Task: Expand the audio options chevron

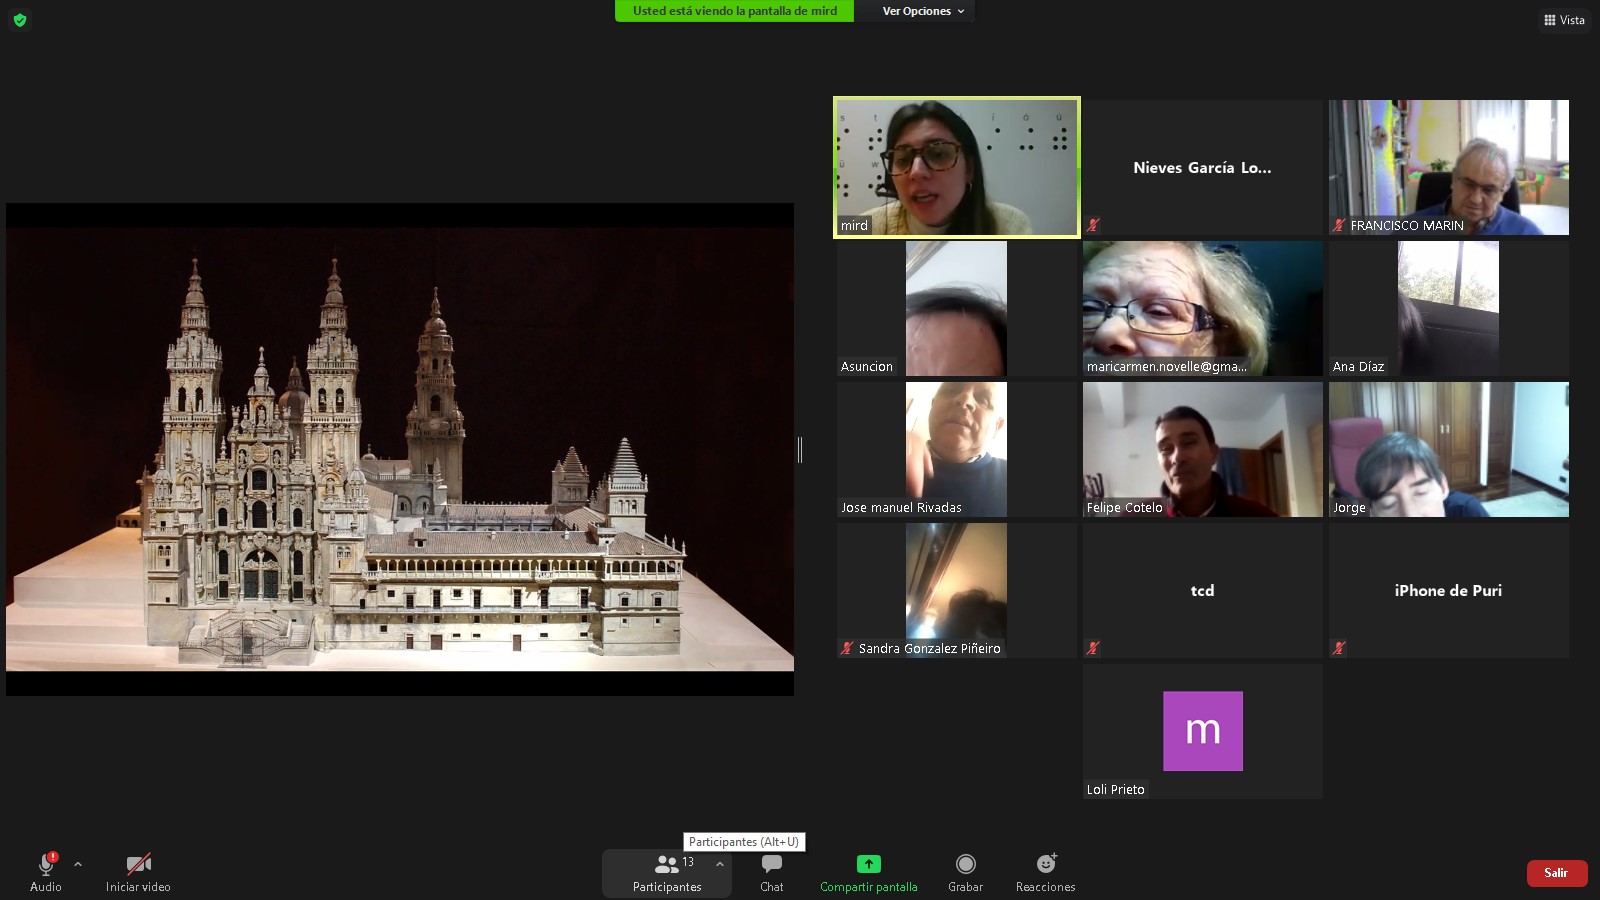Action: 78,864
